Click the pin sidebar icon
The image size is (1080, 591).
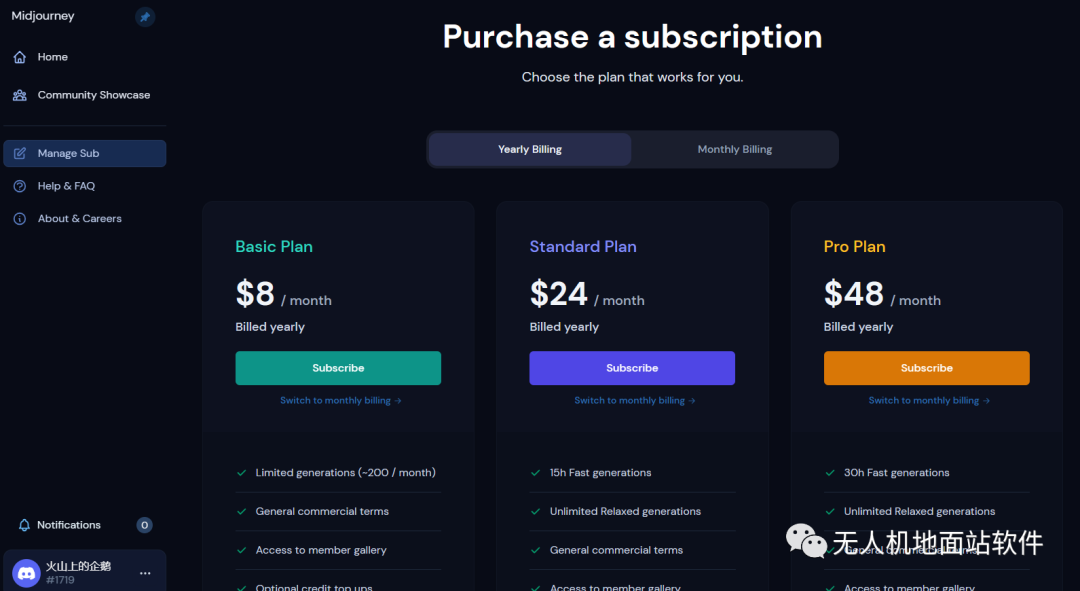tap(145, 17)
